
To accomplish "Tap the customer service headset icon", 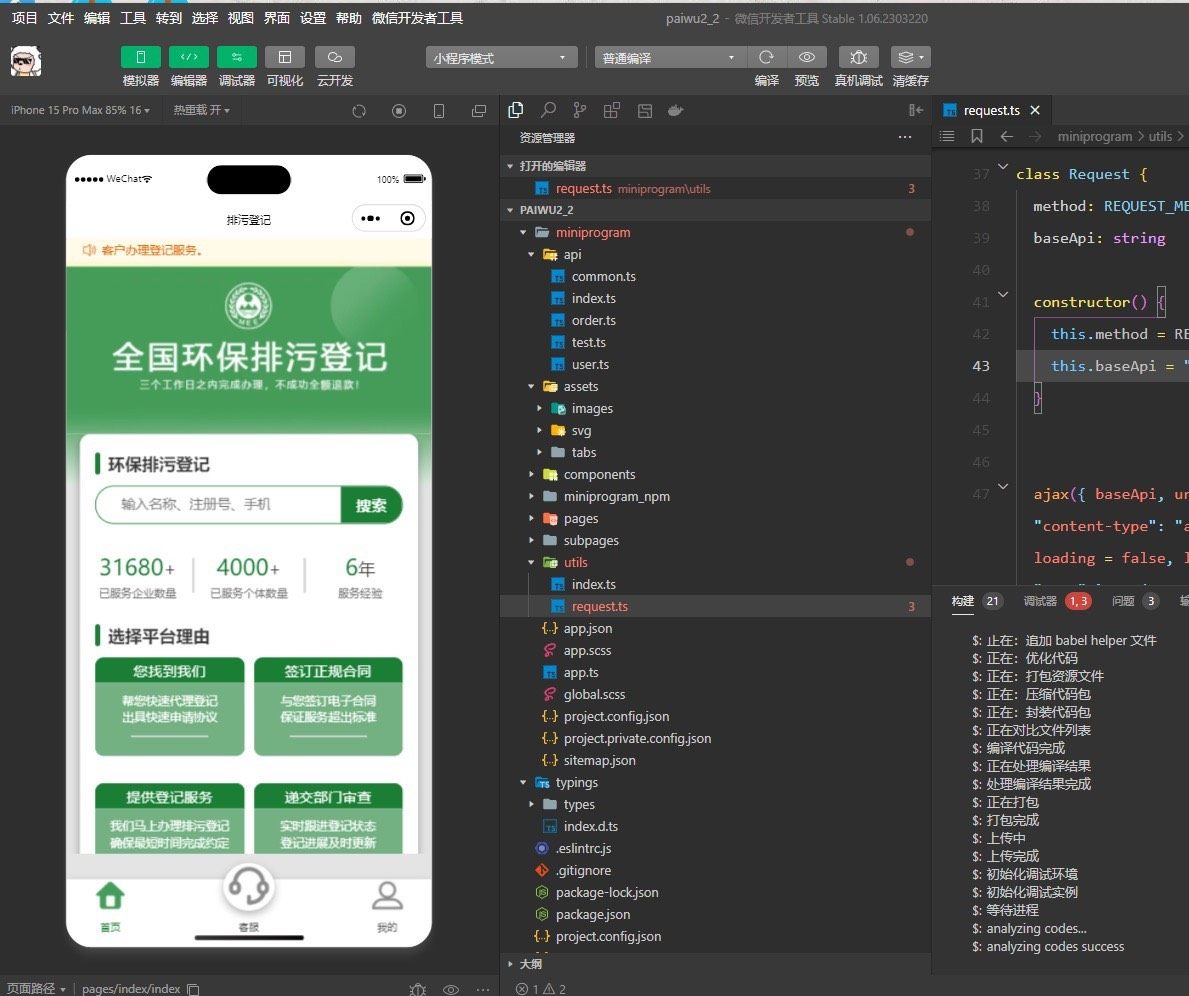I will (249, 887).
